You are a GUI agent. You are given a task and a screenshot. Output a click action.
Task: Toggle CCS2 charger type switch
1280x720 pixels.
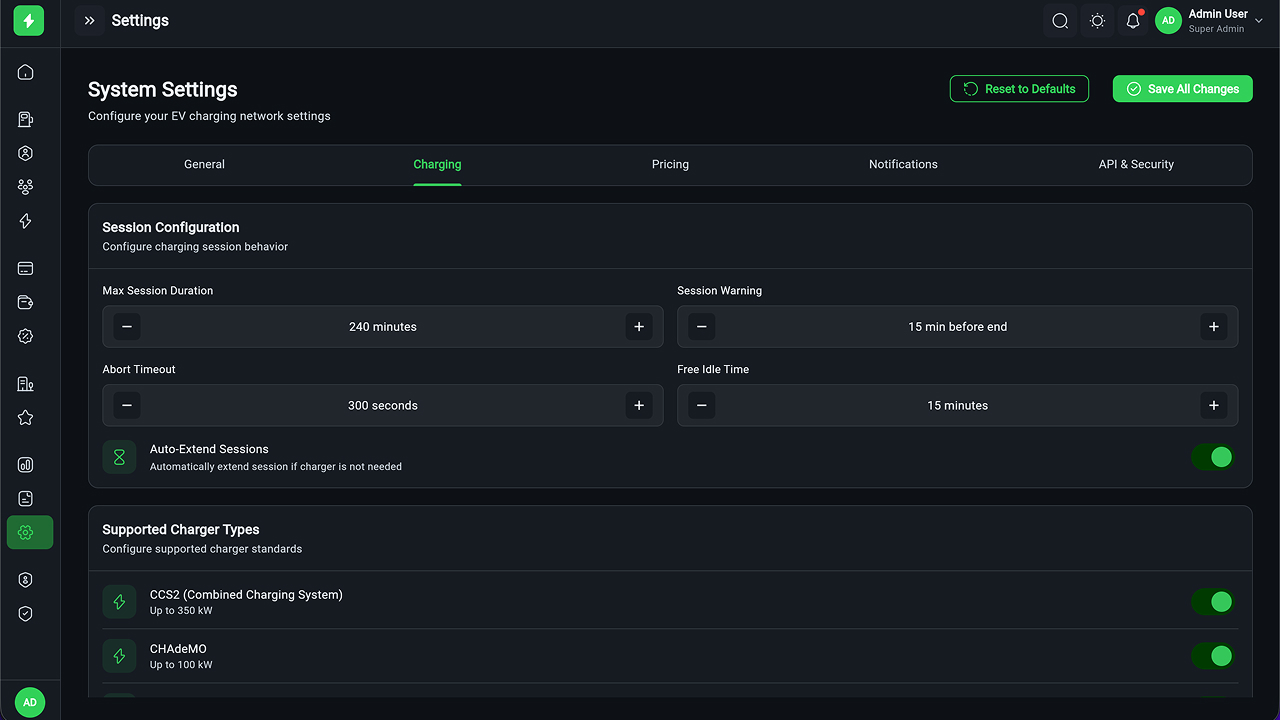click(1212, 601)
